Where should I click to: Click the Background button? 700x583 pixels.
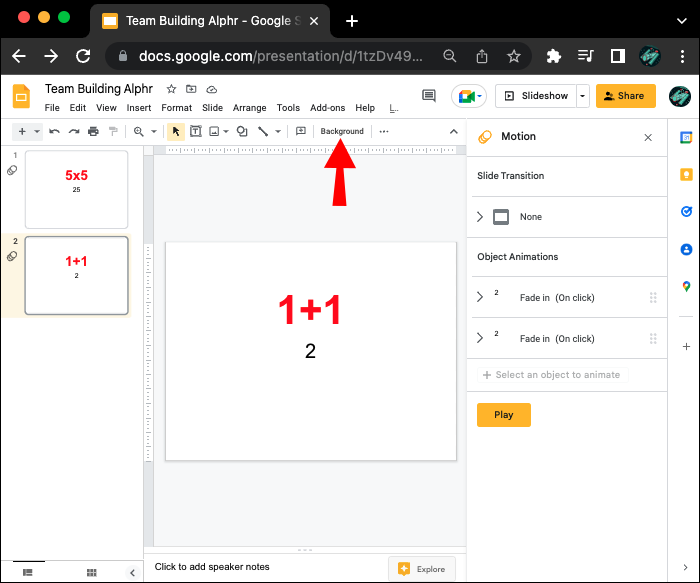click(x=342, y=131)
